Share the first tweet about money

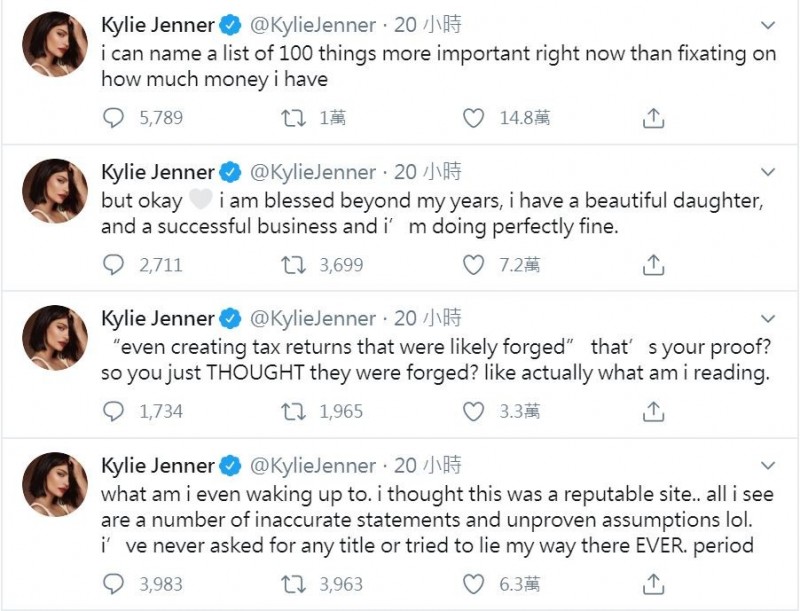click(653, 118)
